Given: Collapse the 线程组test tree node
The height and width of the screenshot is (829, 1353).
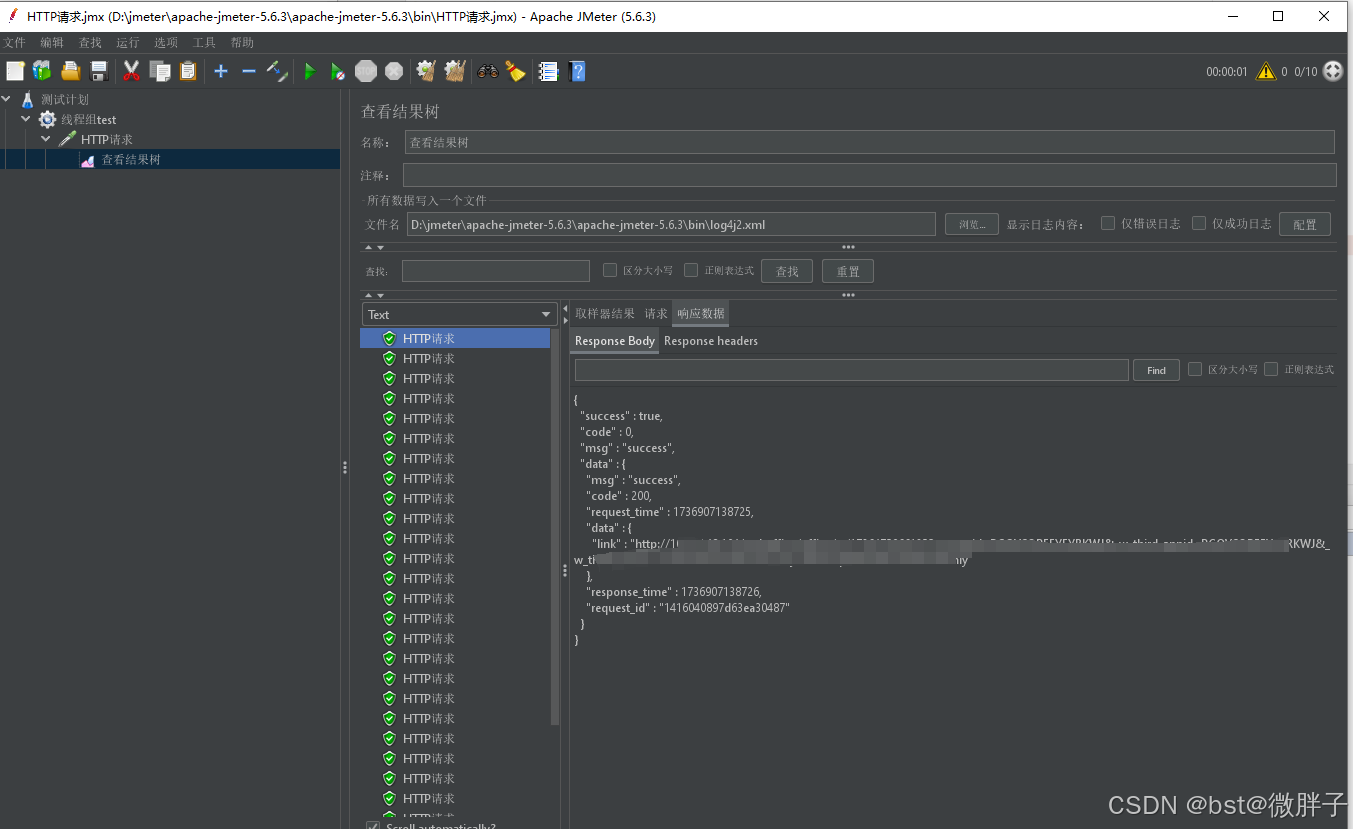Looking at the screenshot, I should point(26,119).
